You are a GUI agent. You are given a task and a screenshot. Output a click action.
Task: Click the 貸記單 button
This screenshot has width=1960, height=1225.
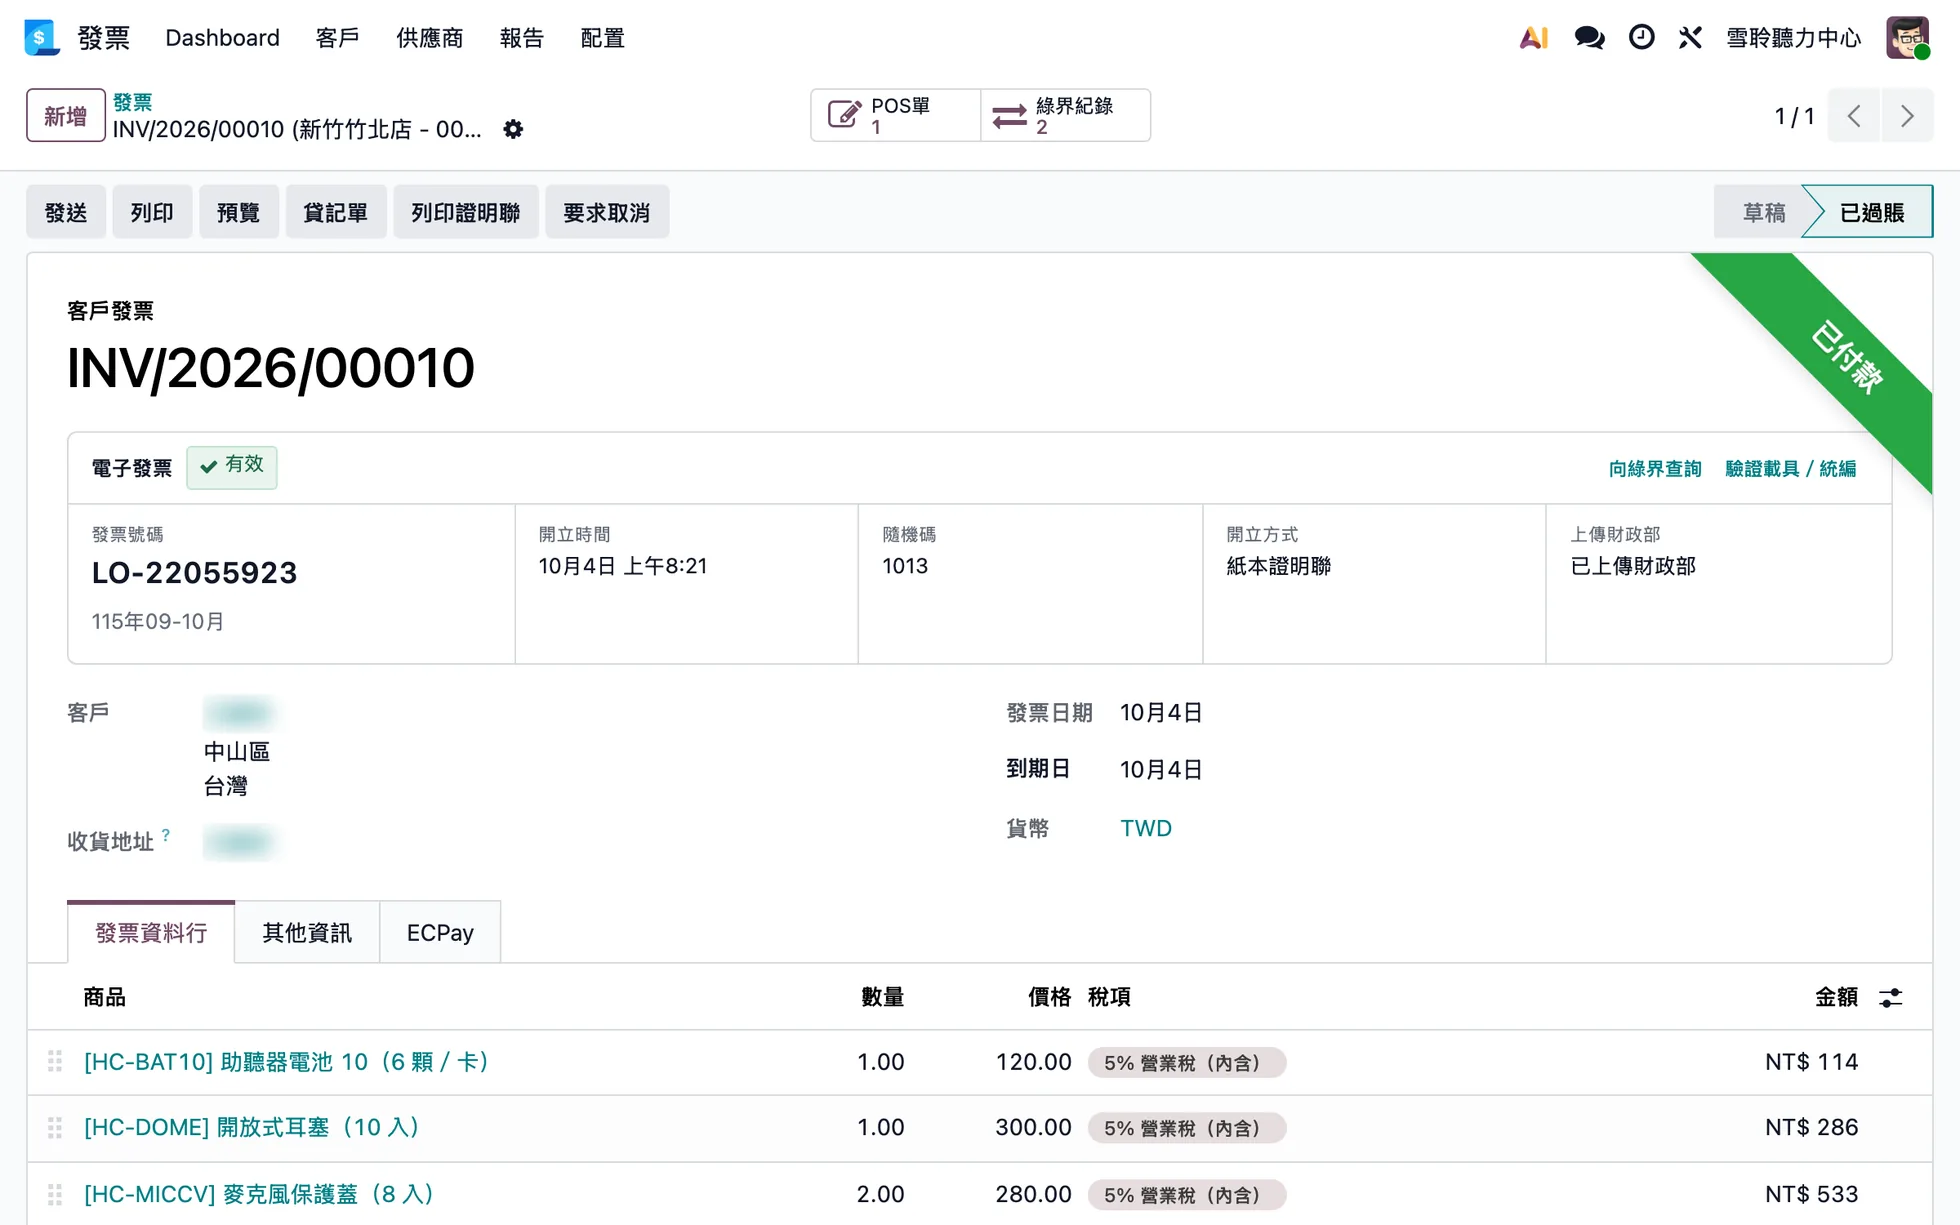click(336, 212)
